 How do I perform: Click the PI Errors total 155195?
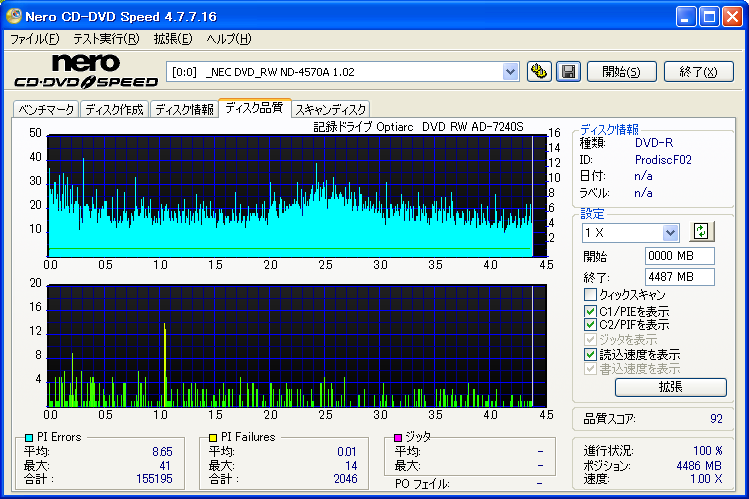tap(154, 478)
